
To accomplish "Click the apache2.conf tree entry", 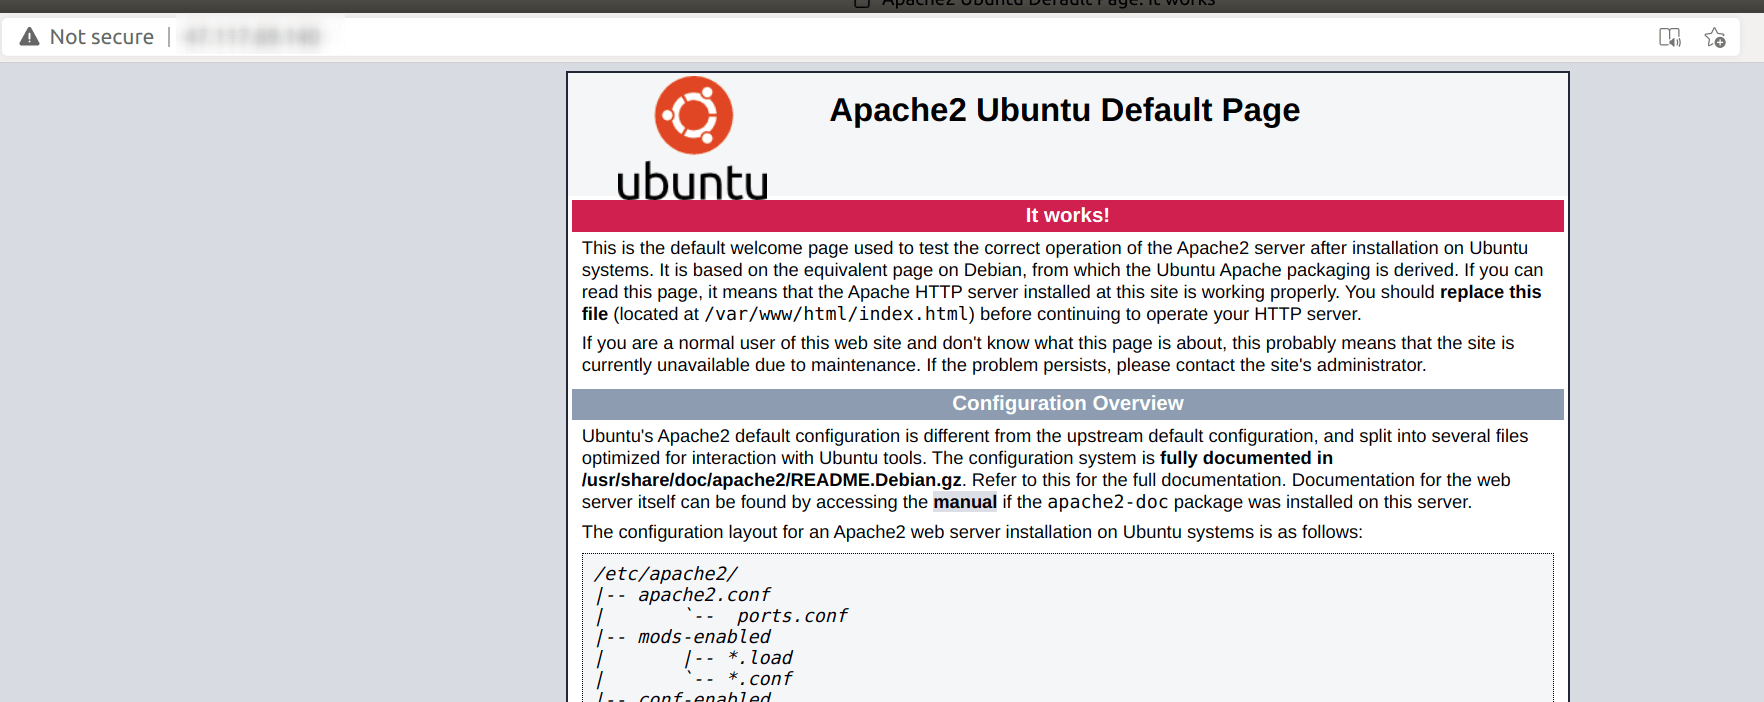I will click(704, 595).
